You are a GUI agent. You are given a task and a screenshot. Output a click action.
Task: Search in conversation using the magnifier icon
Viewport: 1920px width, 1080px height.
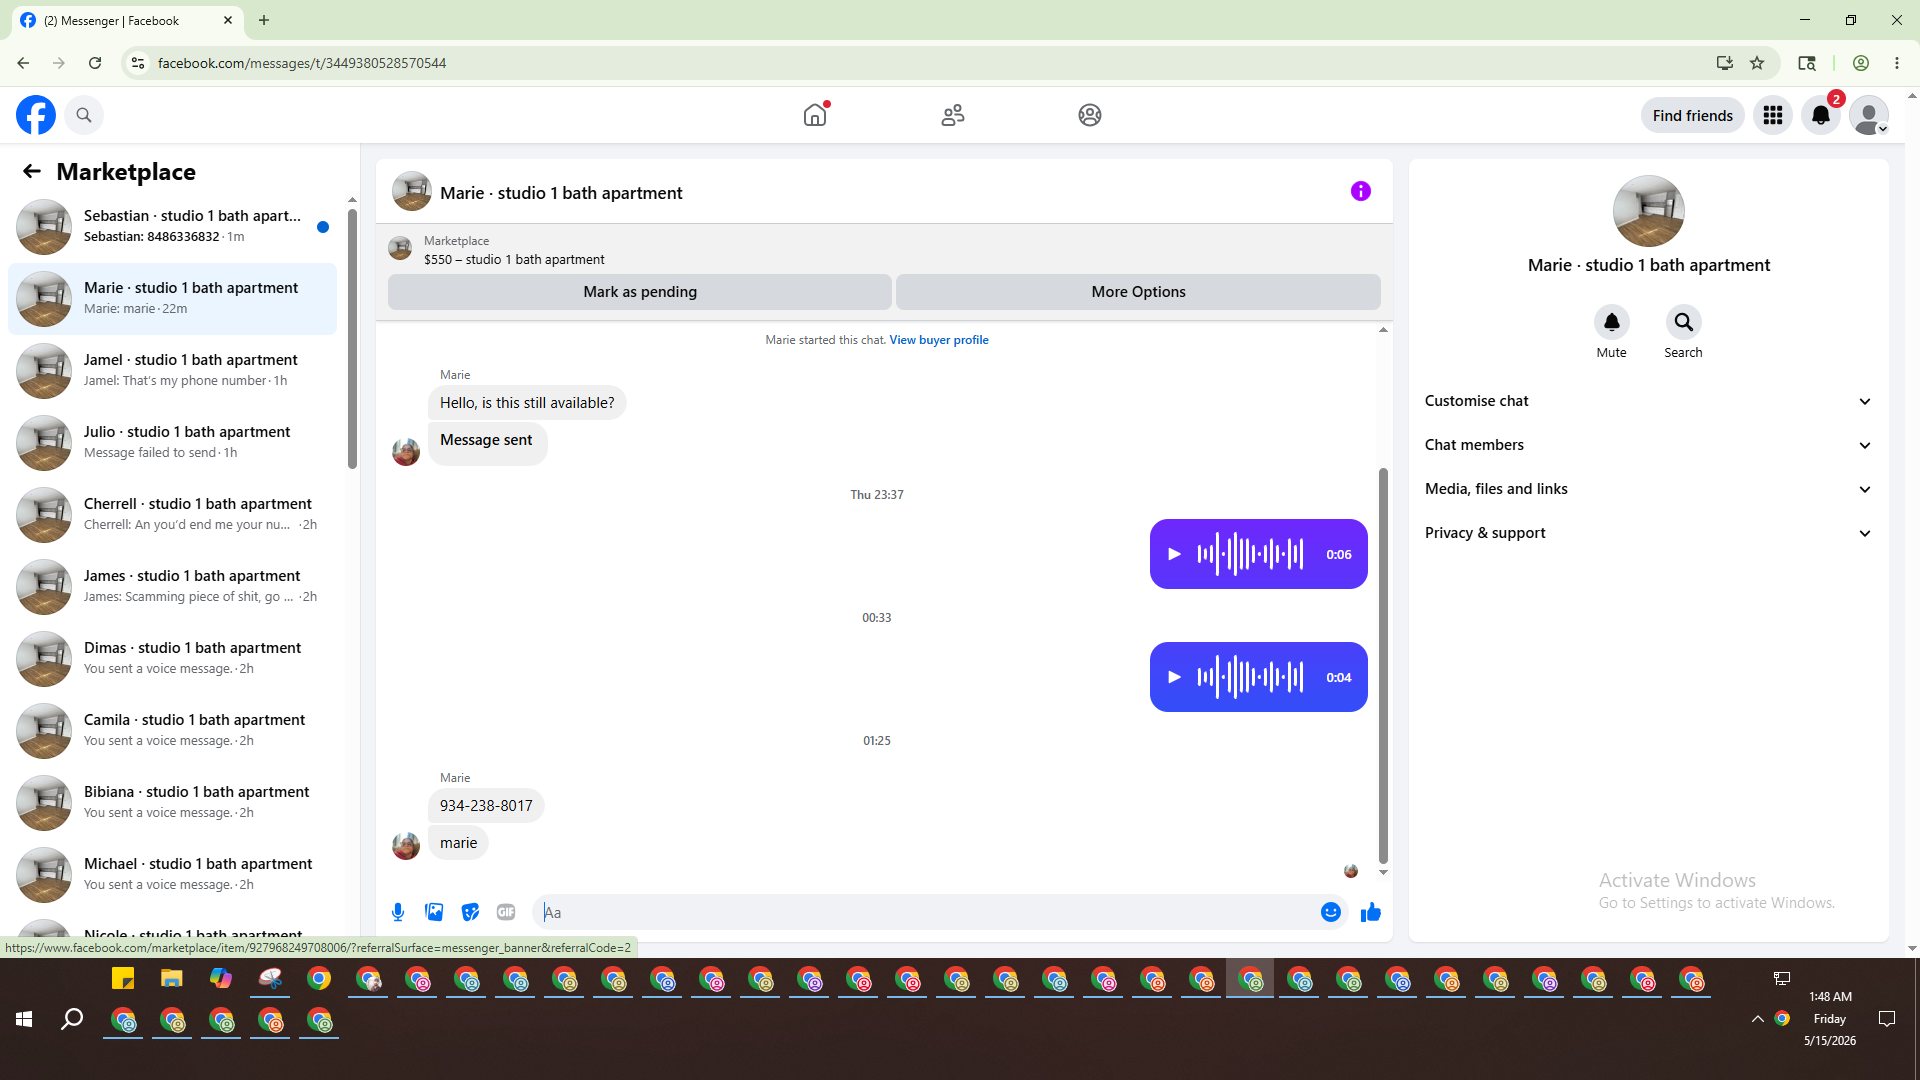pos(1684,322)
